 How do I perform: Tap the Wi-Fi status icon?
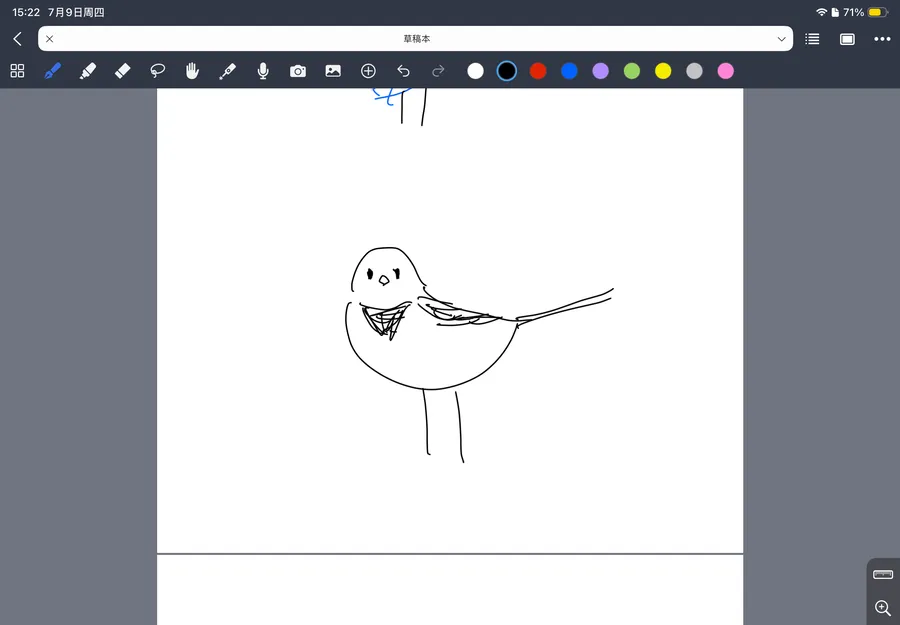coord(821,12)
